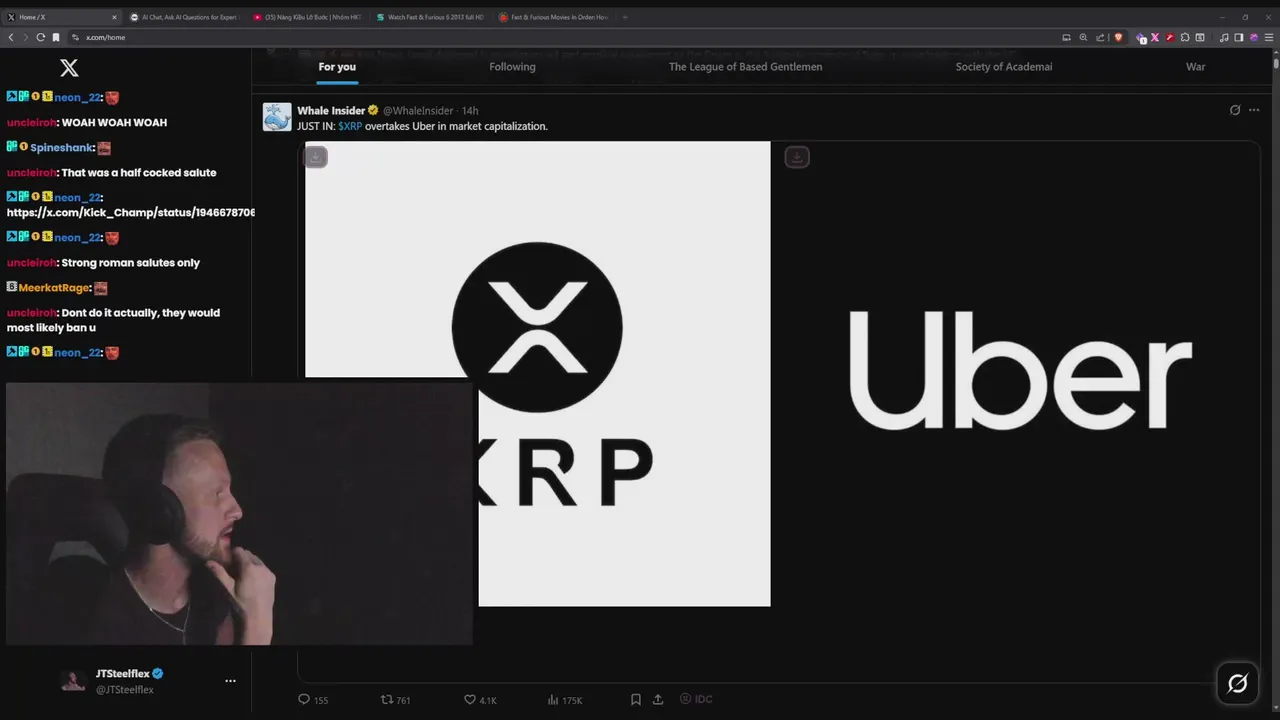
Task: Open the XRP logo image
Action: 538,373
